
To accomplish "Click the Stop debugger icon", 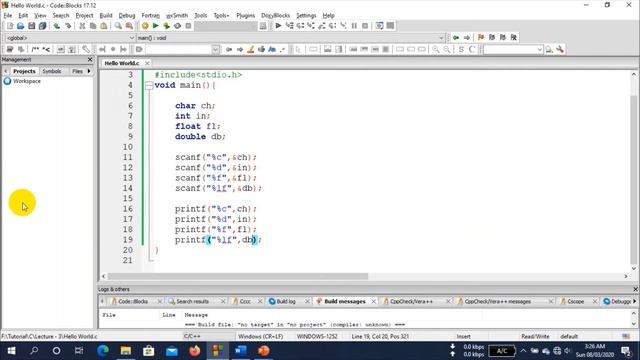I will 365,26.
